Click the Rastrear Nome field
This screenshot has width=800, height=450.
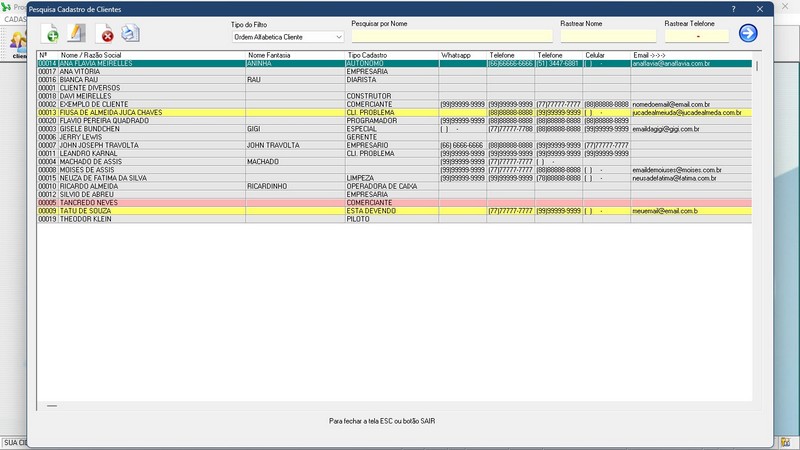608,36
